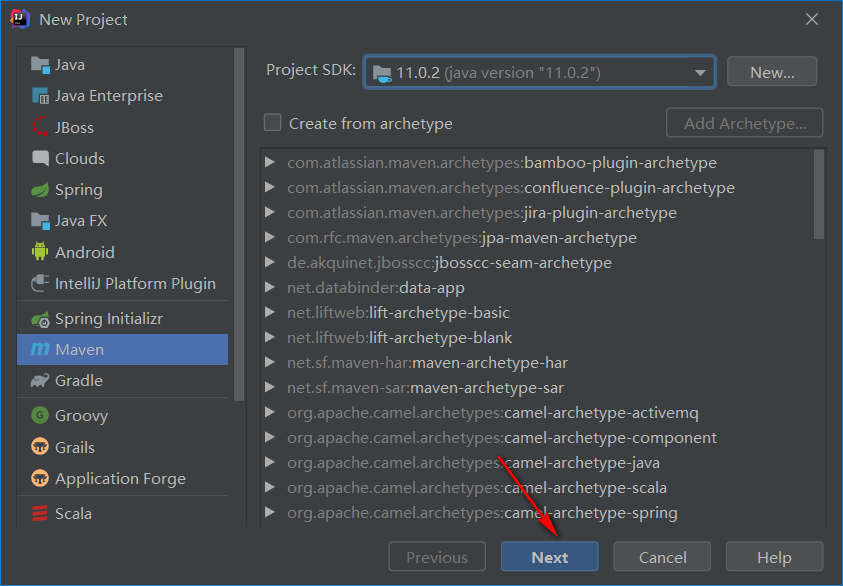Enable Create from archetype
This screenshot has width=843, height=586.
coord(272,122)
